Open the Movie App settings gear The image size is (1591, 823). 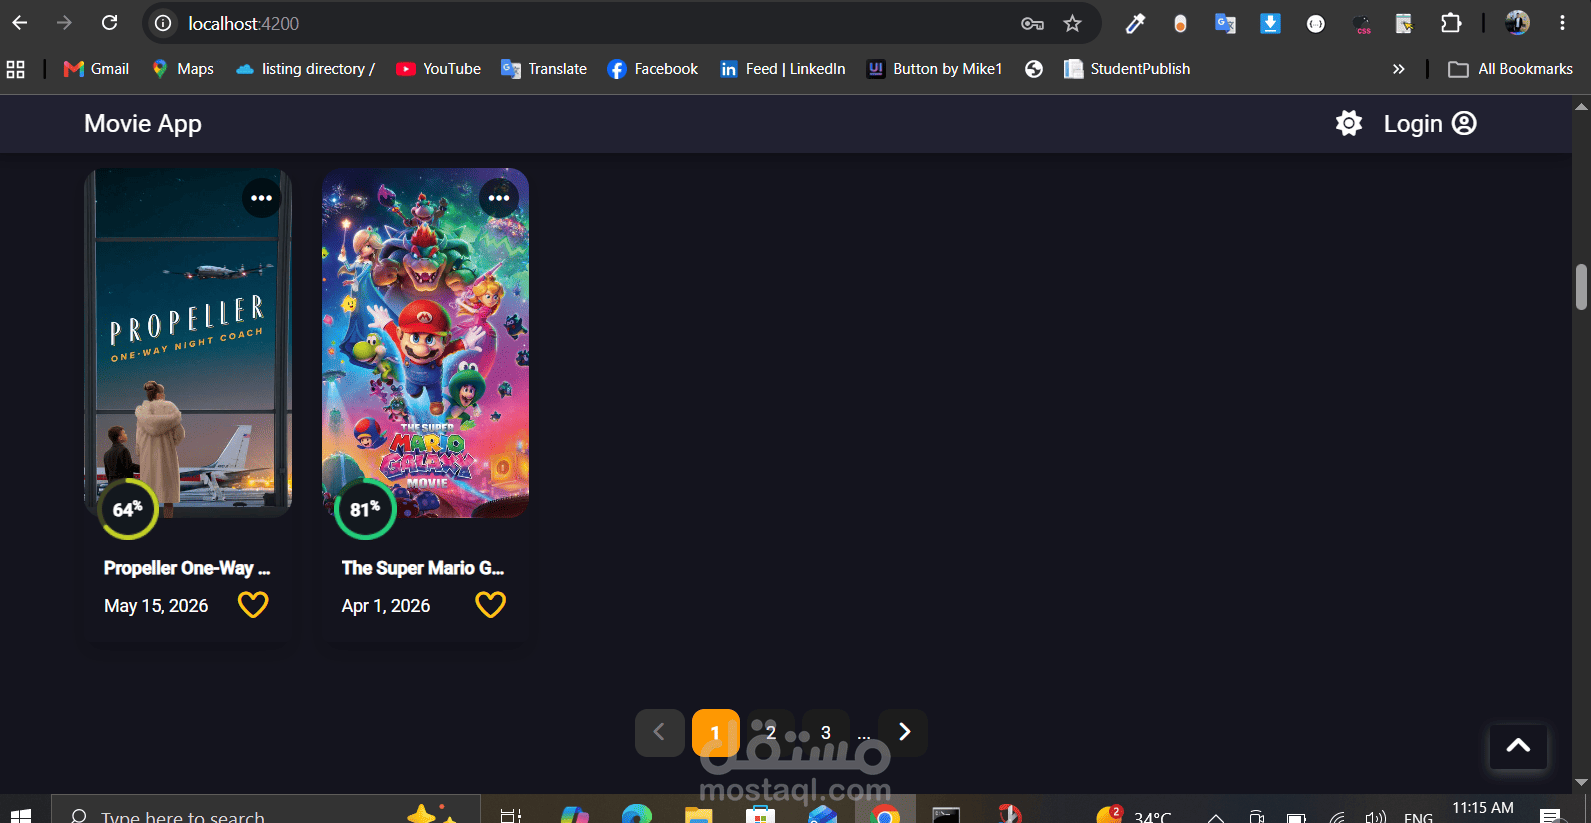click(1349, 124)
